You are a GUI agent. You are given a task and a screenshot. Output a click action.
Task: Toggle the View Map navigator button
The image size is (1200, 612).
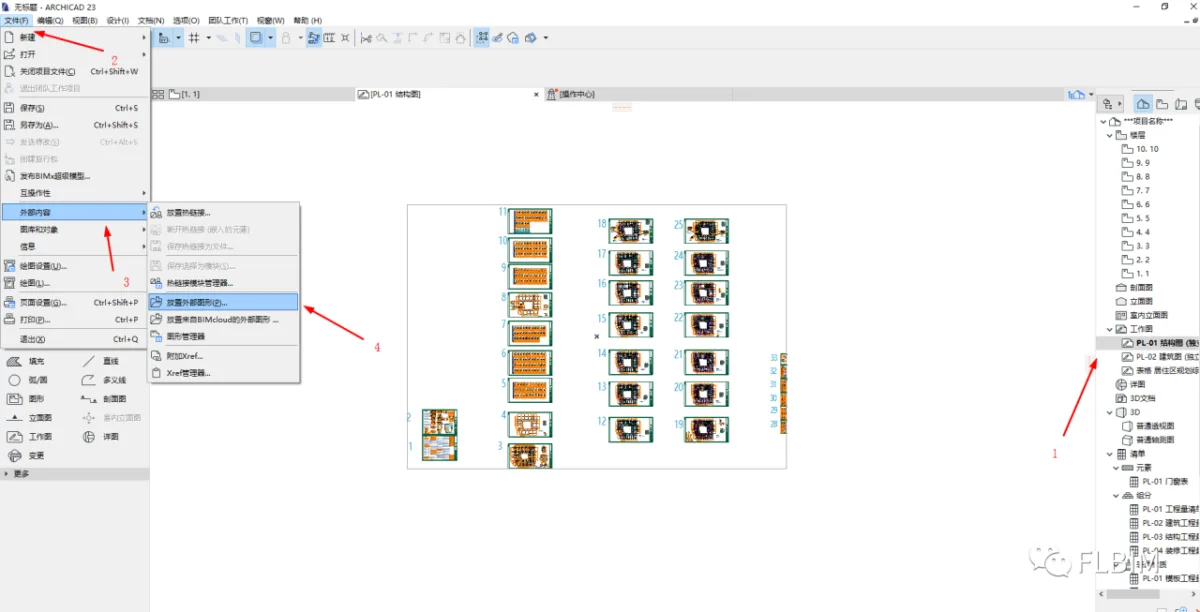(1162, 104)
